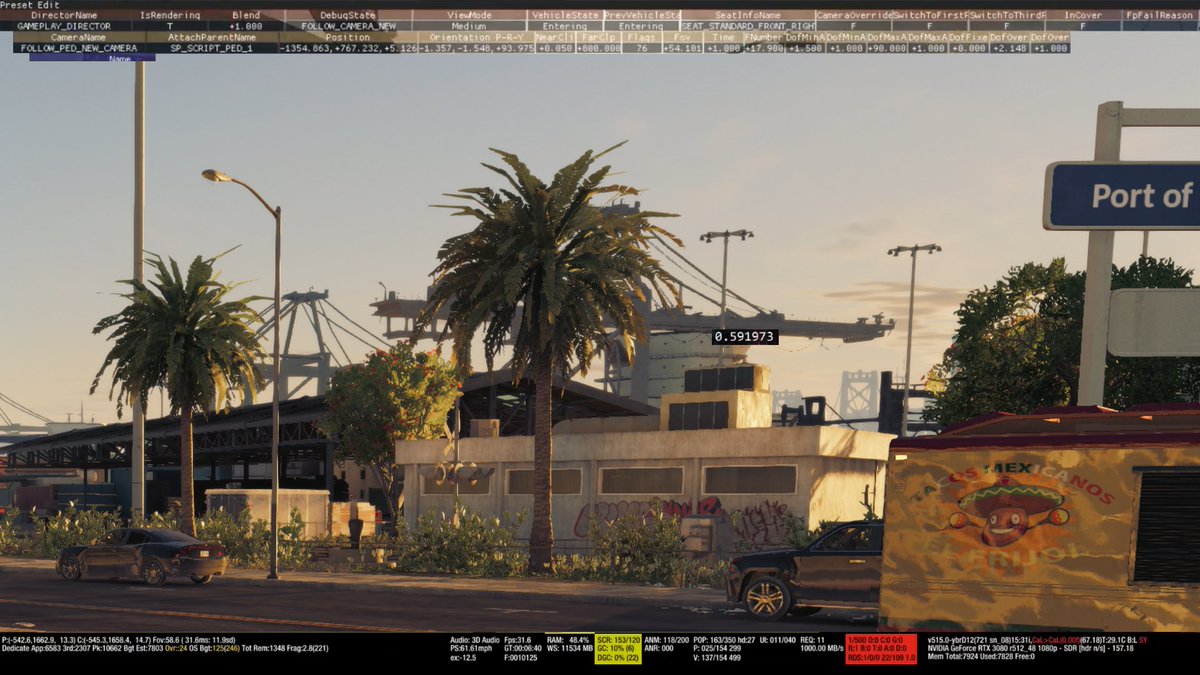Screen dimensions: 1200x675
Task: Select the Time column header
Action: [723, 37]
